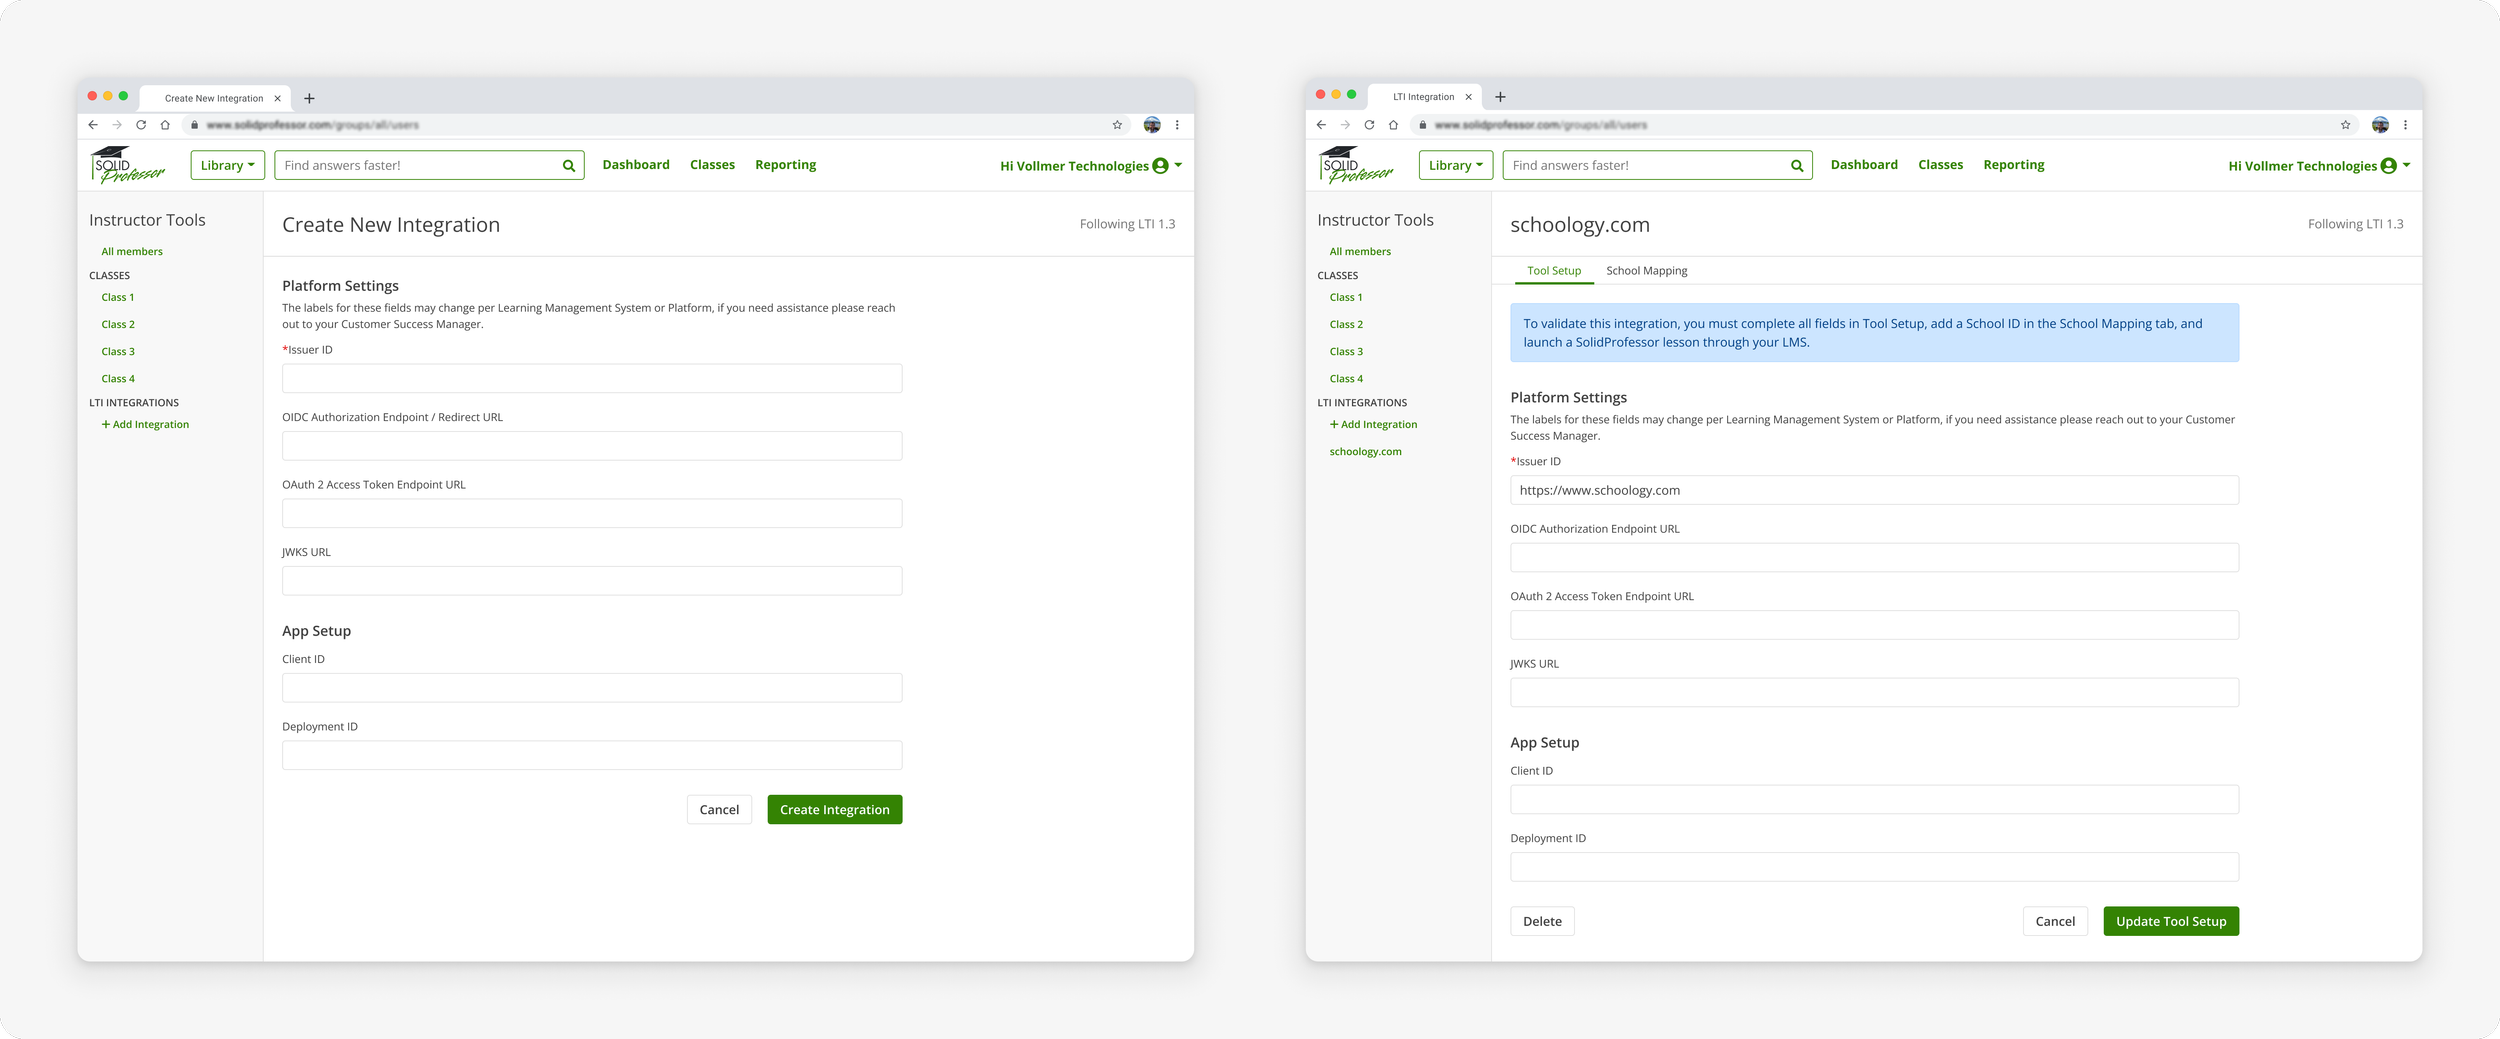Click user account icon in left window header
The height and width of the screenshot is (1039, 2500).
[1160, 166]
